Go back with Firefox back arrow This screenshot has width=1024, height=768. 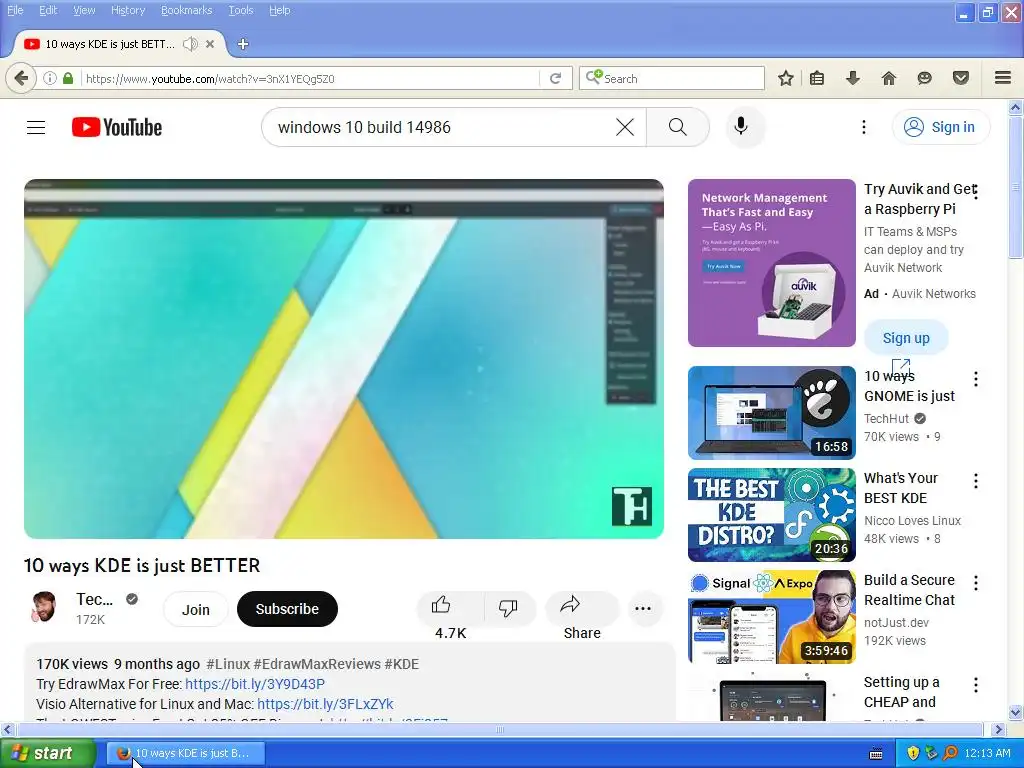[x=21, y=78]
